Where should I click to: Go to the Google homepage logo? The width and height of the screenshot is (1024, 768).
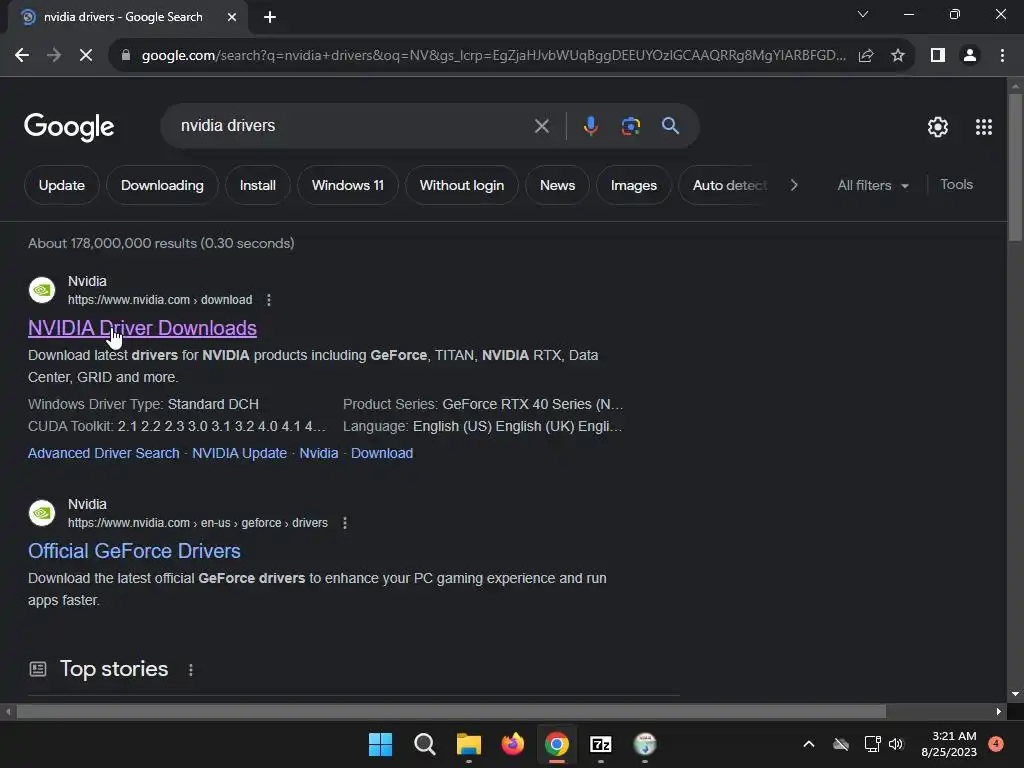(69, 127)
